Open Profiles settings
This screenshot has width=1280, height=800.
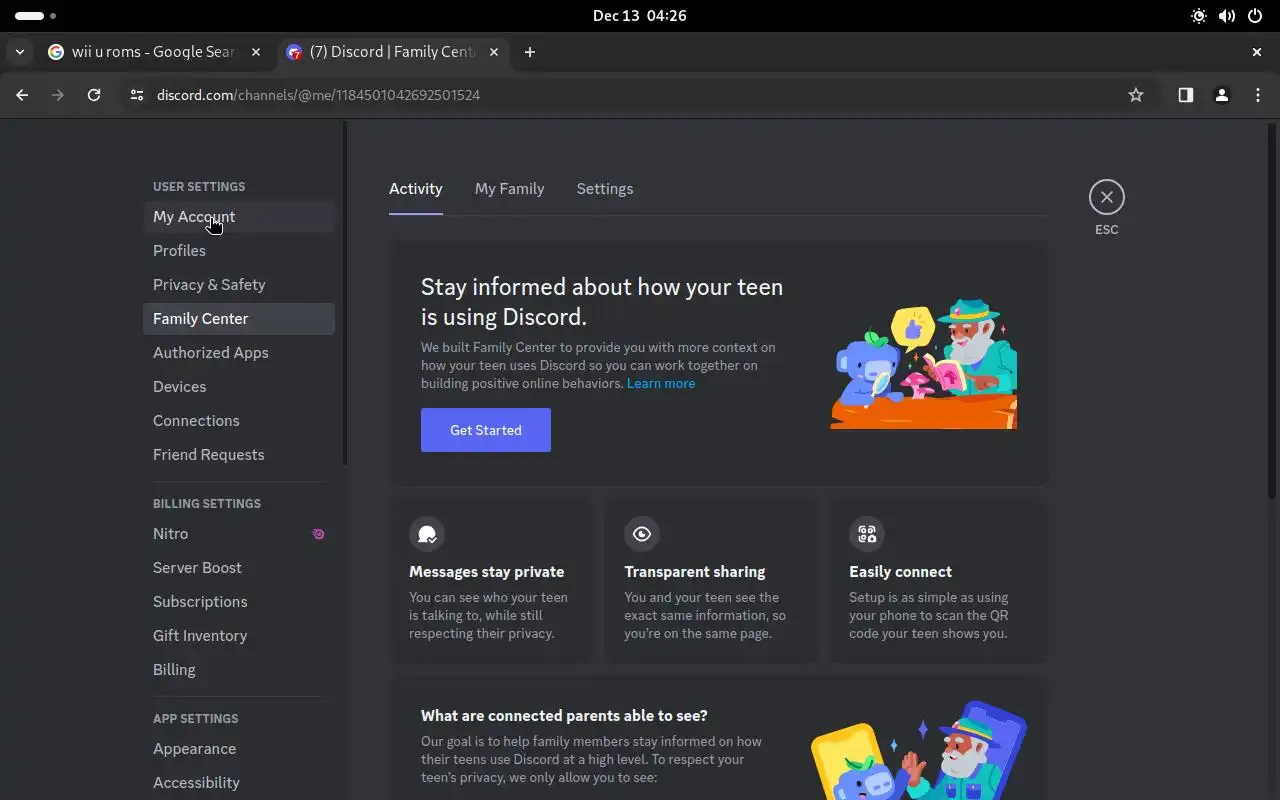(238, 251)
